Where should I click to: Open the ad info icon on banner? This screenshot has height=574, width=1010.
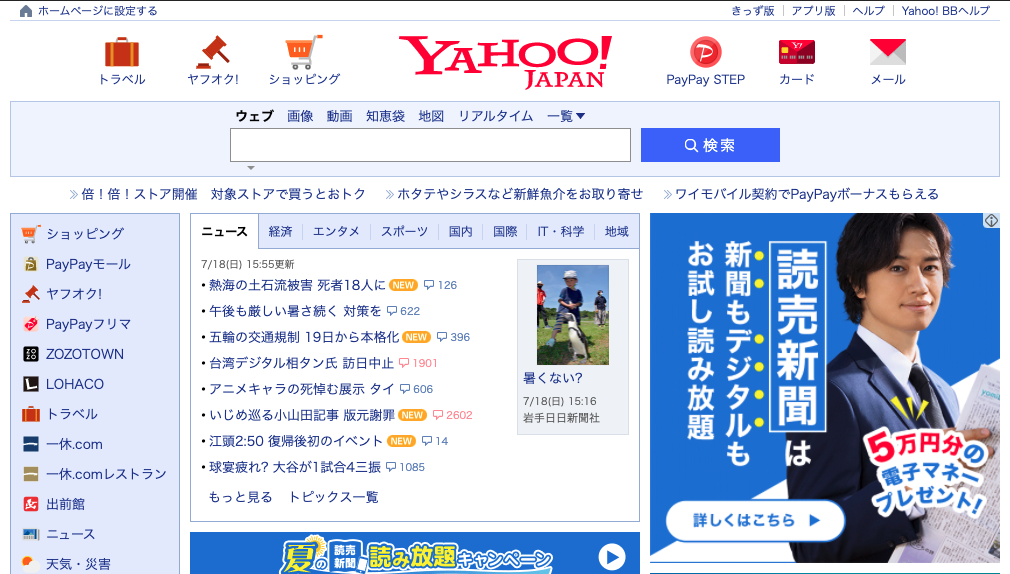991,221
